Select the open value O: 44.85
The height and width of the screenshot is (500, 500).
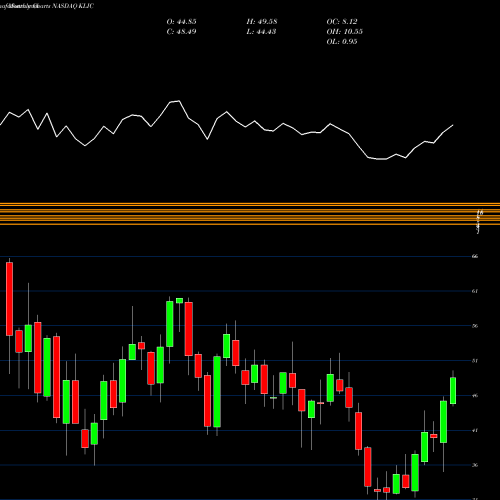click(x=181, y=22)
